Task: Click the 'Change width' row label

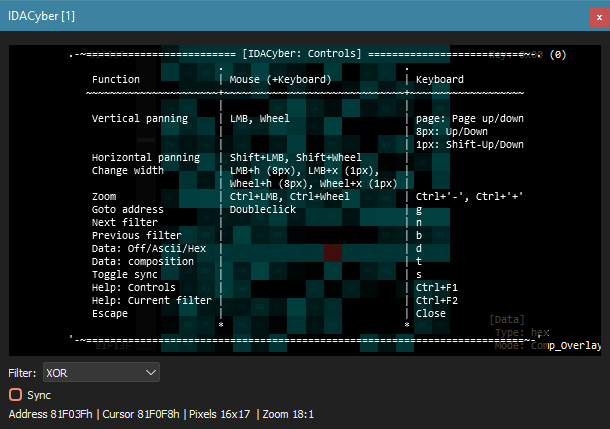Action: pos(128,170)
